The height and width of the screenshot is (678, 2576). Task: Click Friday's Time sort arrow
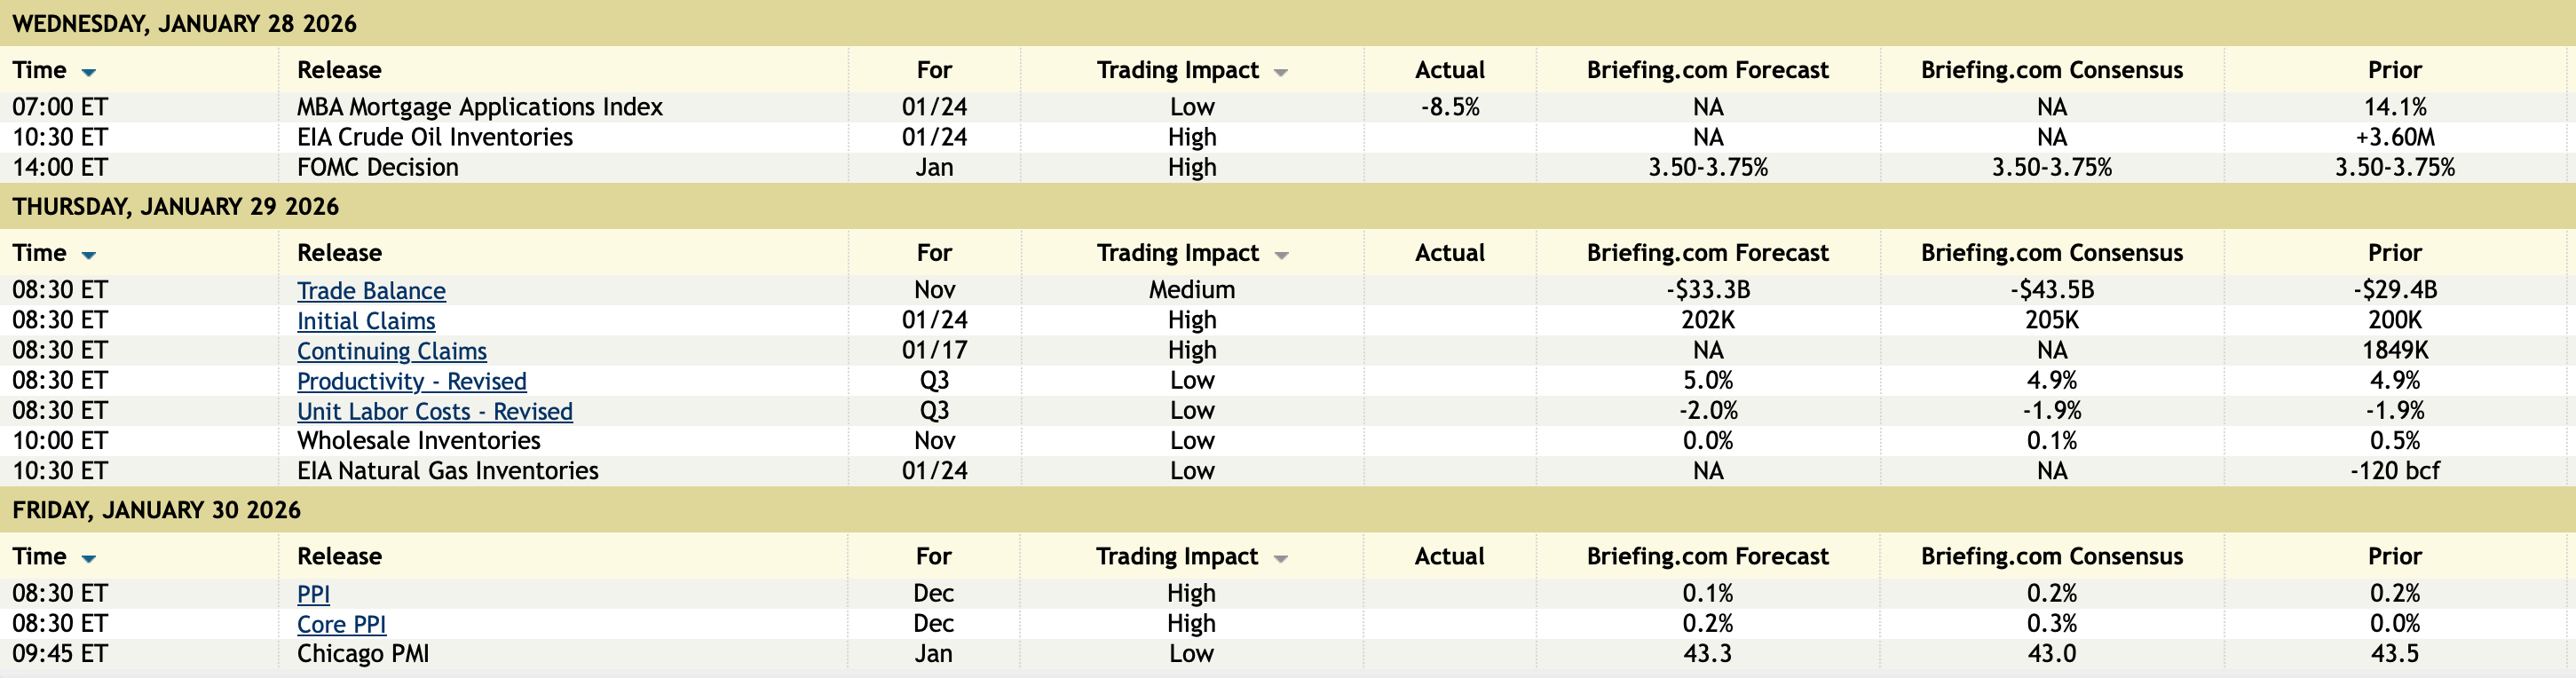point(88,558)
